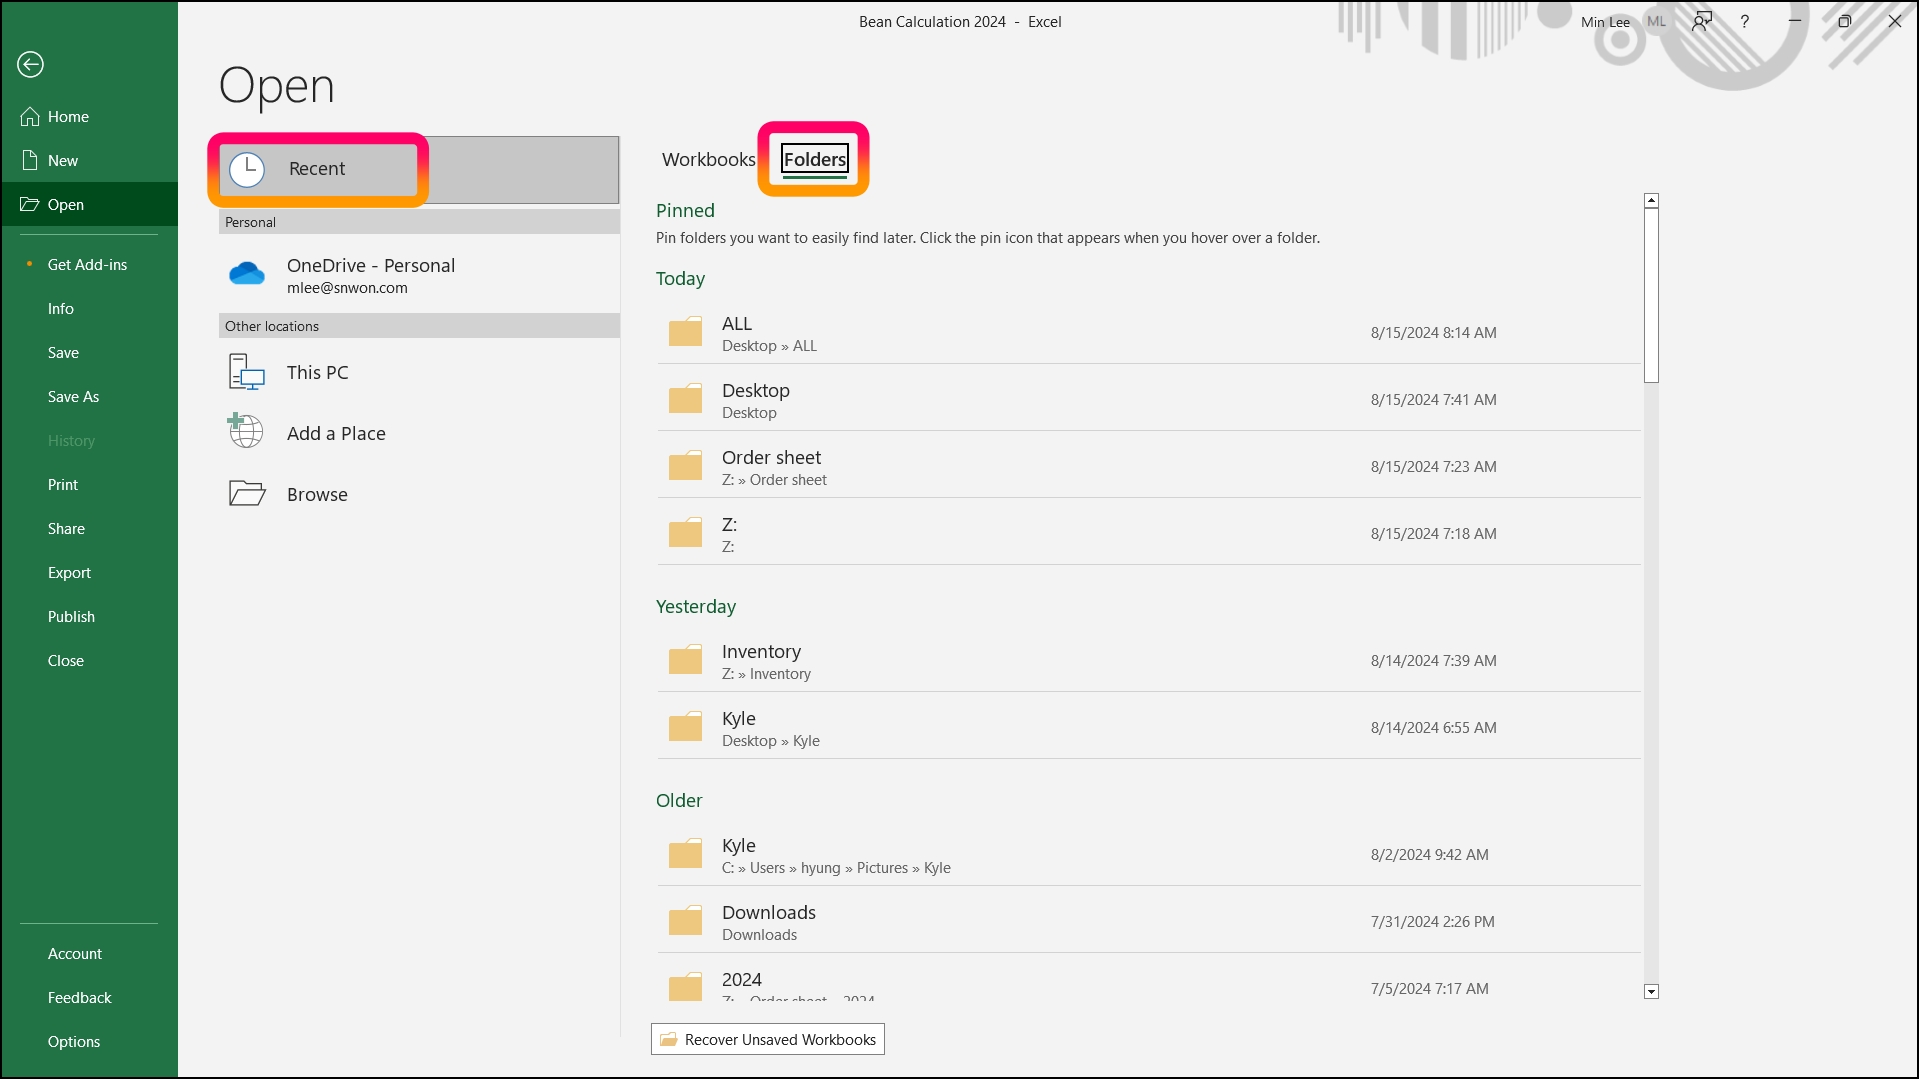The width and height of the screenshot is (1919, 1079).
Task: Click Add a Place
Action: pos(419,433)
